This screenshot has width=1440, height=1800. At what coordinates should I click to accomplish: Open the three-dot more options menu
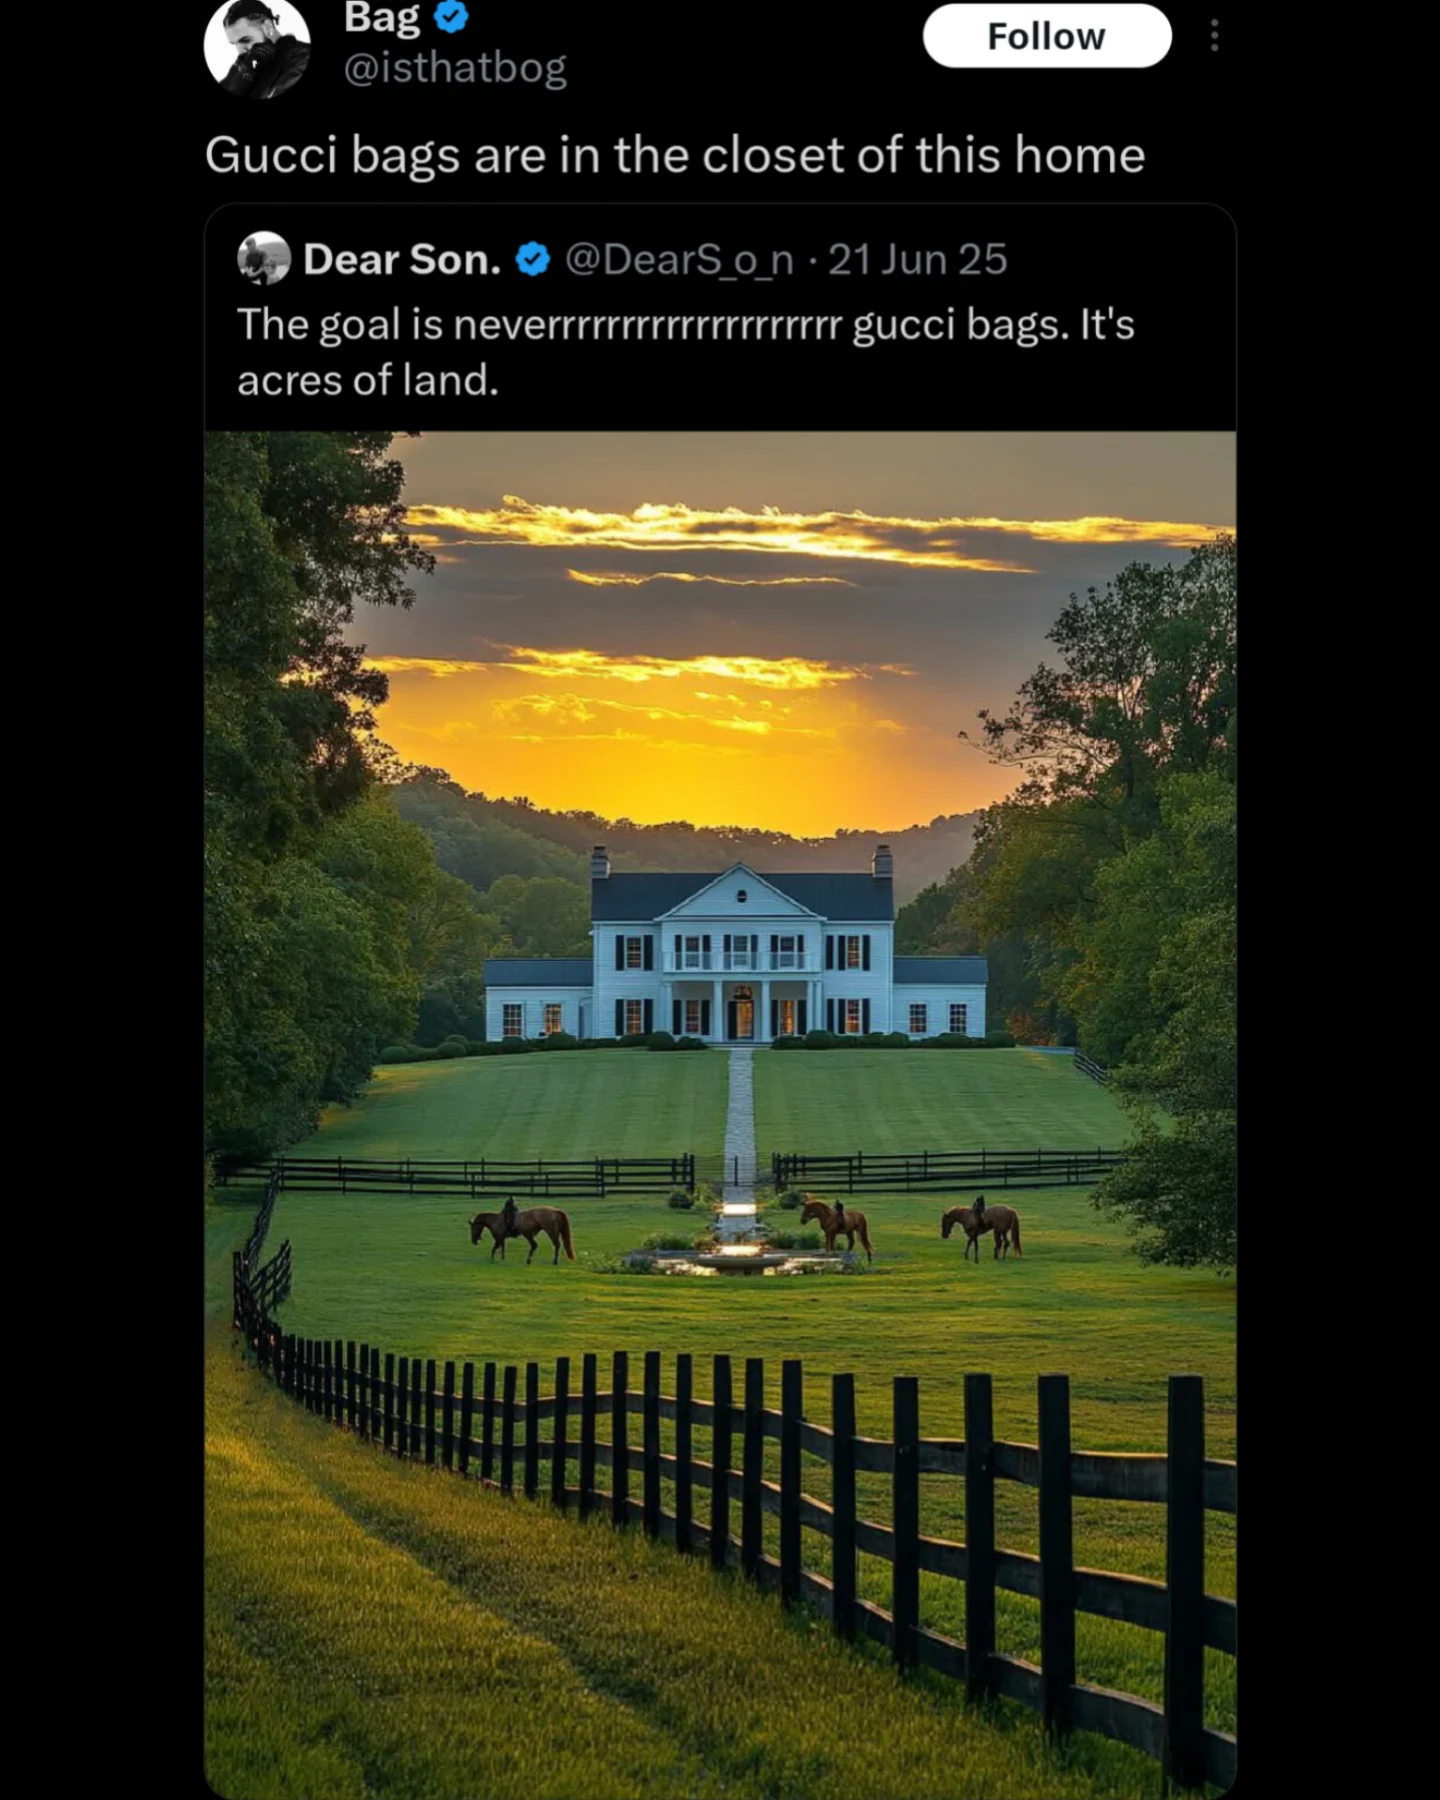(x=1214, y=36)
